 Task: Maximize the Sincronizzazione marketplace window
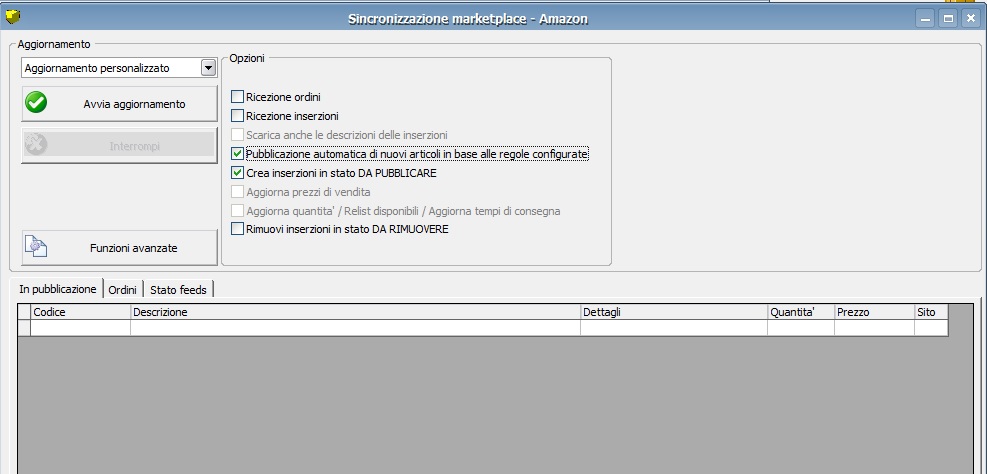[x=947, y=19]
